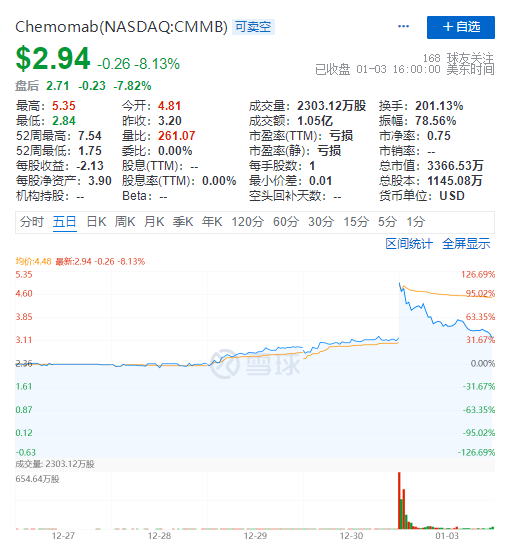Open 区间统计 range statistics link
Image resolution: width=510 pixels, height=556 pixels.
click(409, 244)
